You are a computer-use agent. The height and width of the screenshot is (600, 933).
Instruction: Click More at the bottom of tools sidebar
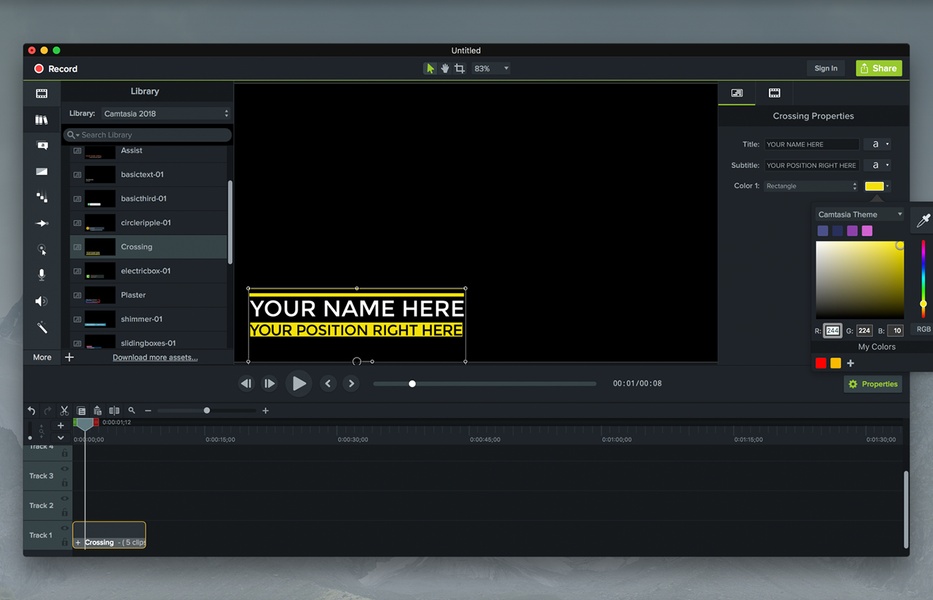(x=42, y=357)
